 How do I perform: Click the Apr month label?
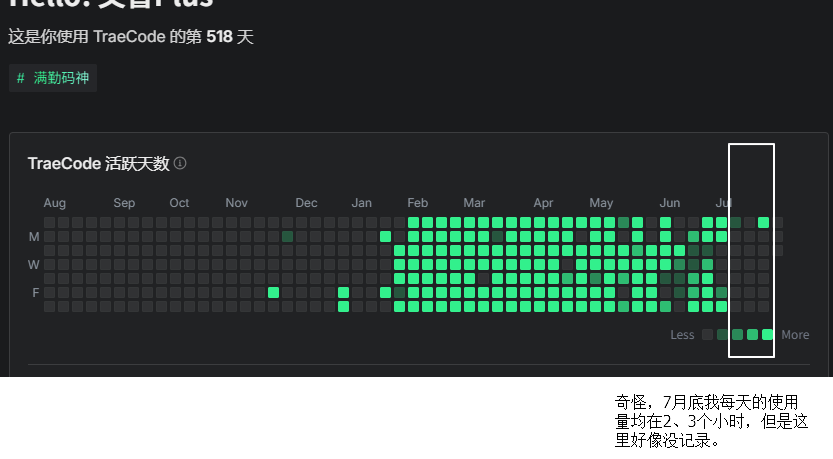(x=543, y=203)
